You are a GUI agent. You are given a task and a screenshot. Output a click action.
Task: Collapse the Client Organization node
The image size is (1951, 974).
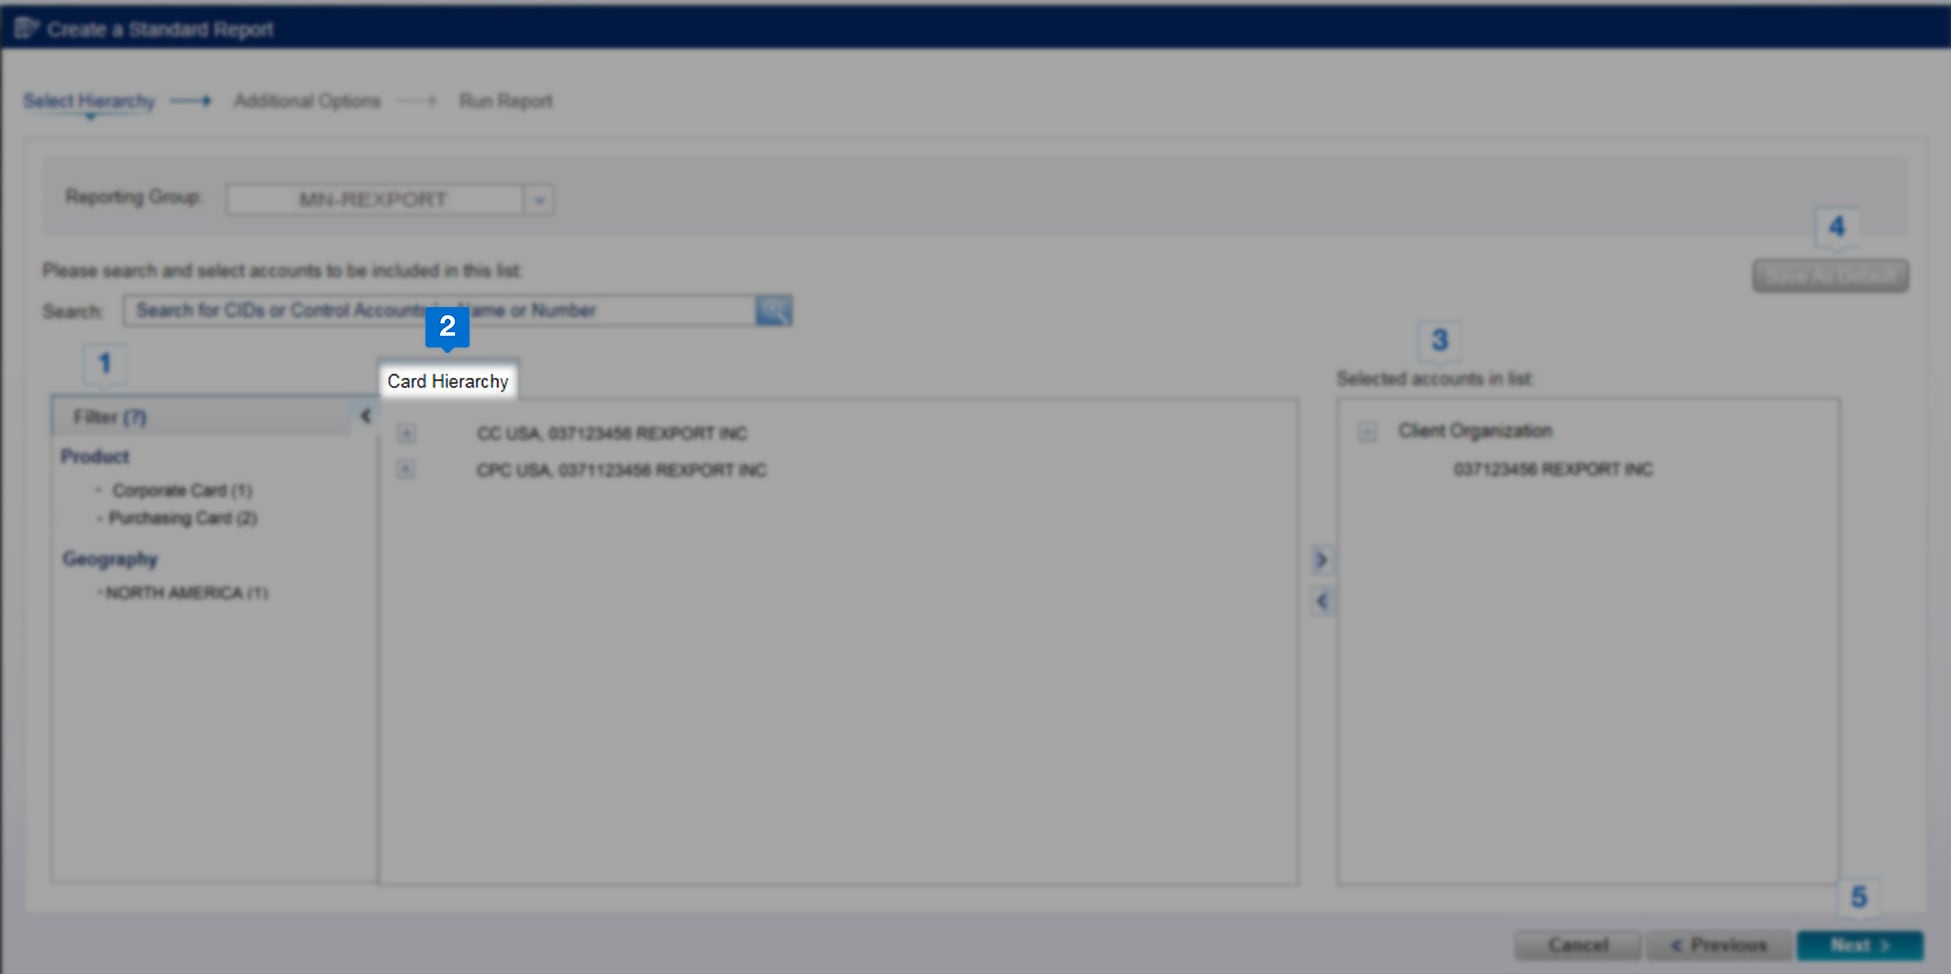[x=1366, y=432]
